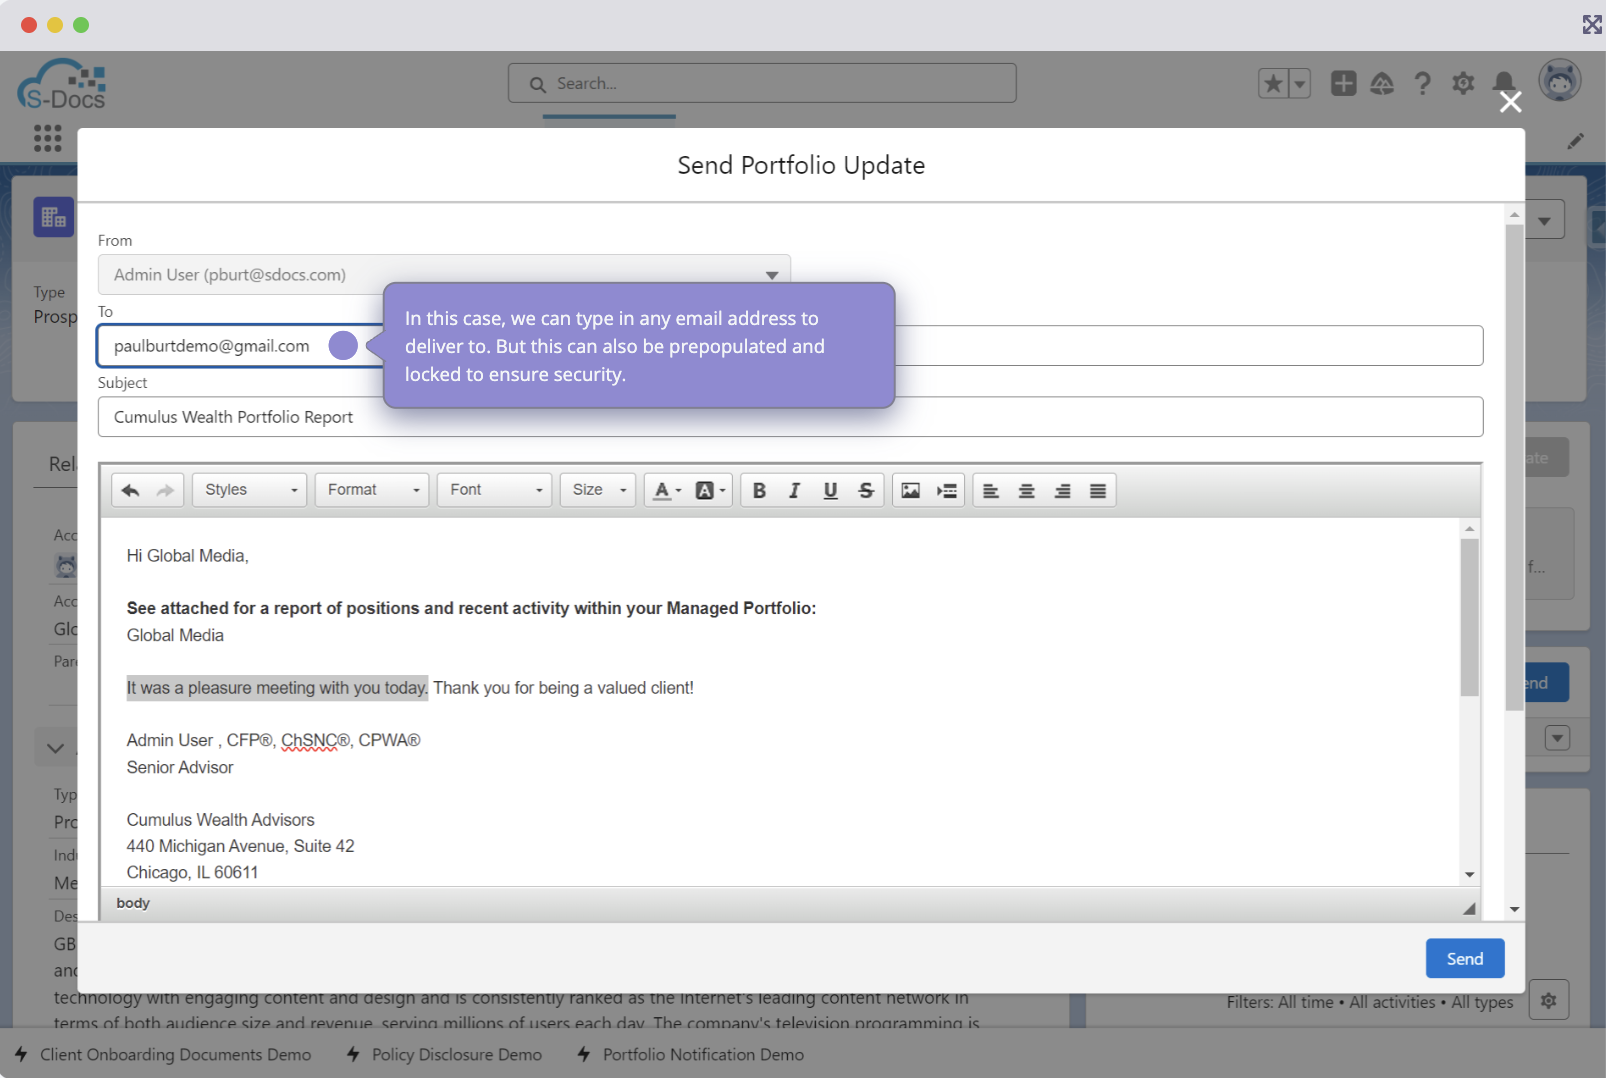
Task: Open the background color picker
Action: (710, 490)
